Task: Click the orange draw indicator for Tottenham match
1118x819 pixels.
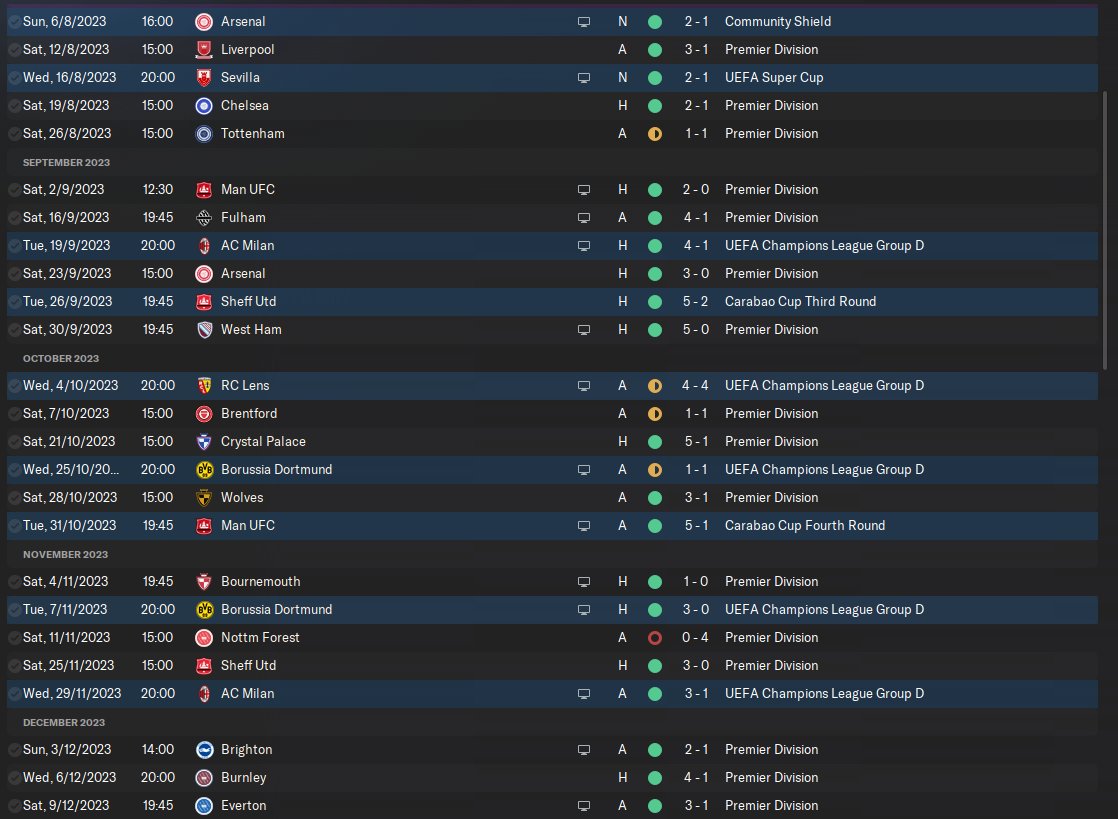Action: (x=655, y=134)
